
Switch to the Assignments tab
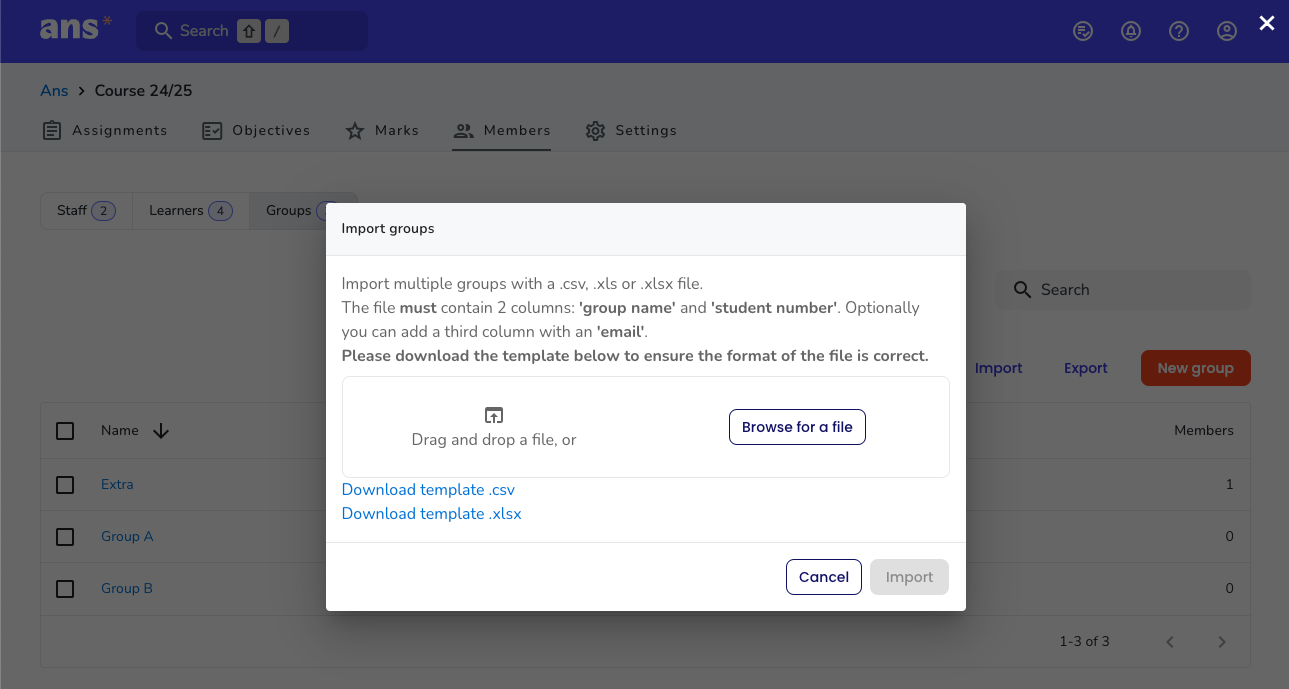[105, 130]
